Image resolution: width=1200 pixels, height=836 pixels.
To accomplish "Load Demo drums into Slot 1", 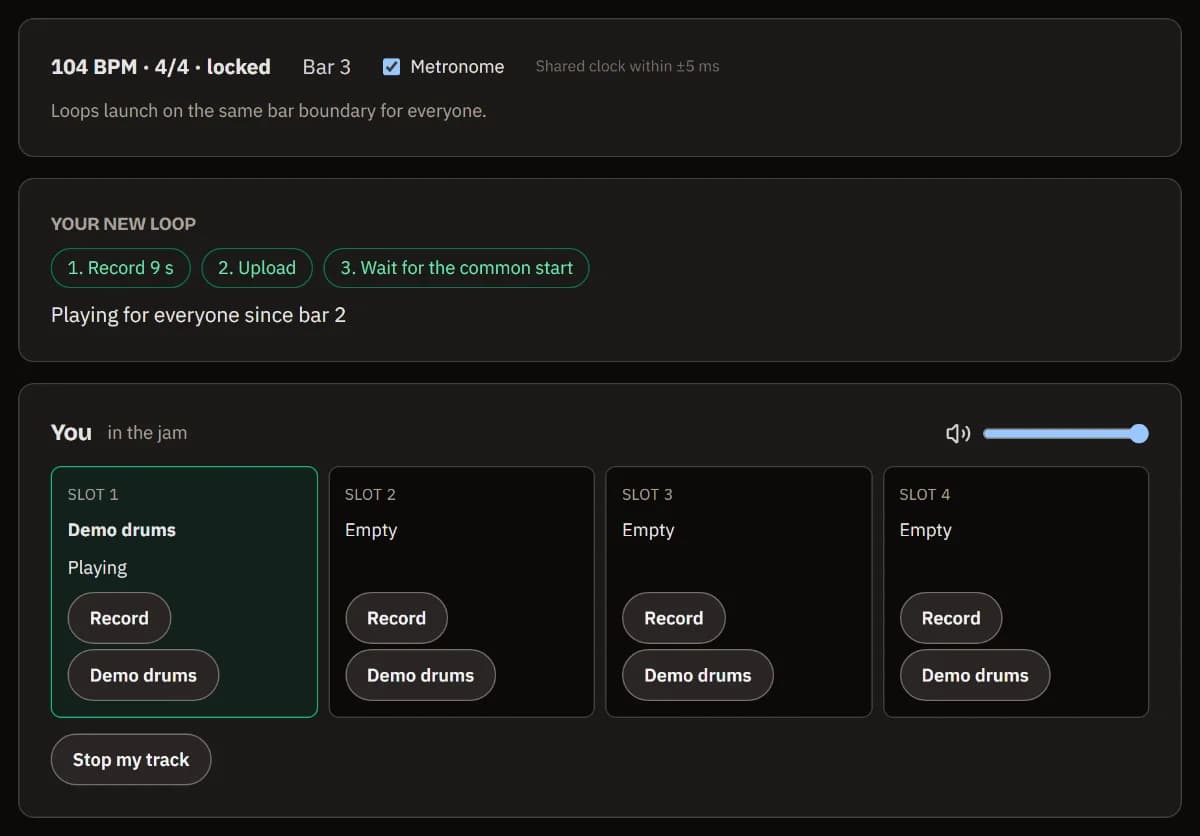I will pyautogui.click(x=143, y=675).
